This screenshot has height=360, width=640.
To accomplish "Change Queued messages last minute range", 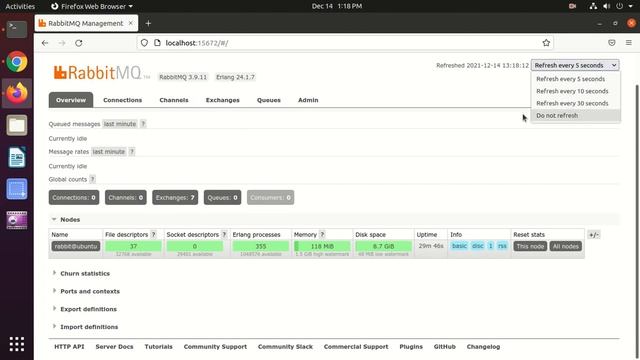I will pyautogui.click(x=120, y=124).
